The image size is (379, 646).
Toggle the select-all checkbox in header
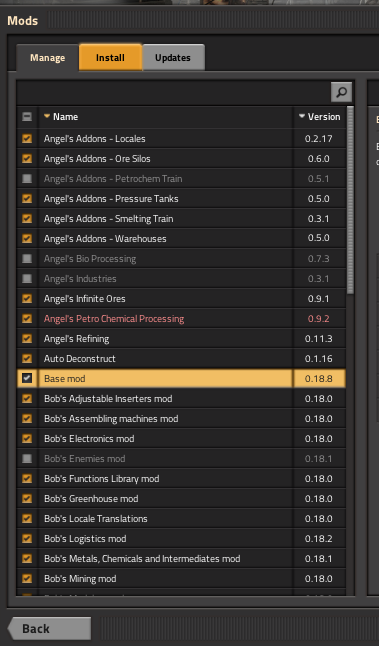[27, 117]
